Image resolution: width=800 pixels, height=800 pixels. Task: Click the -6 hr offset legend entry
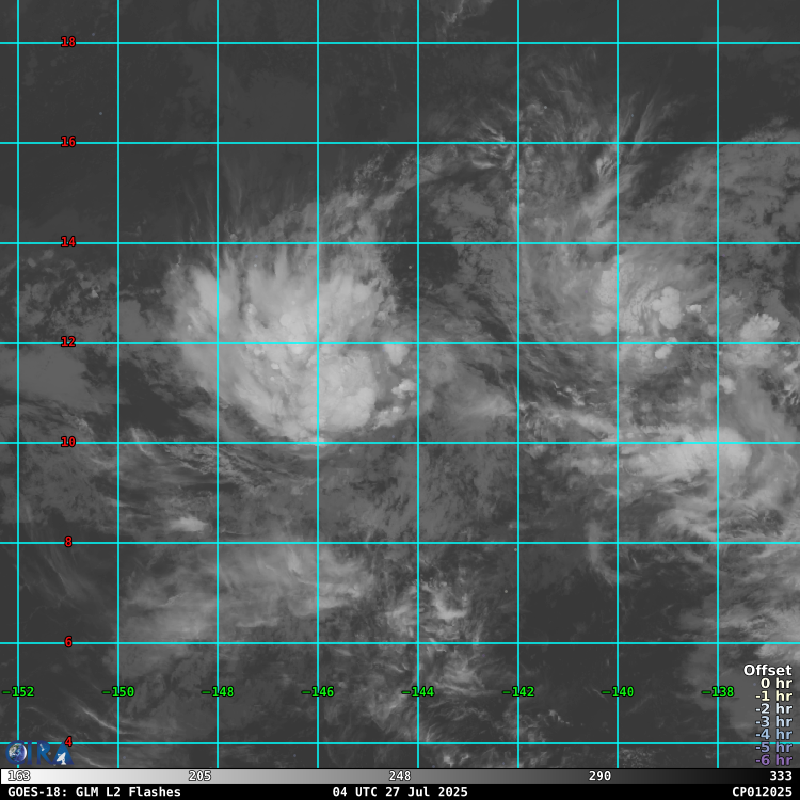773,760
